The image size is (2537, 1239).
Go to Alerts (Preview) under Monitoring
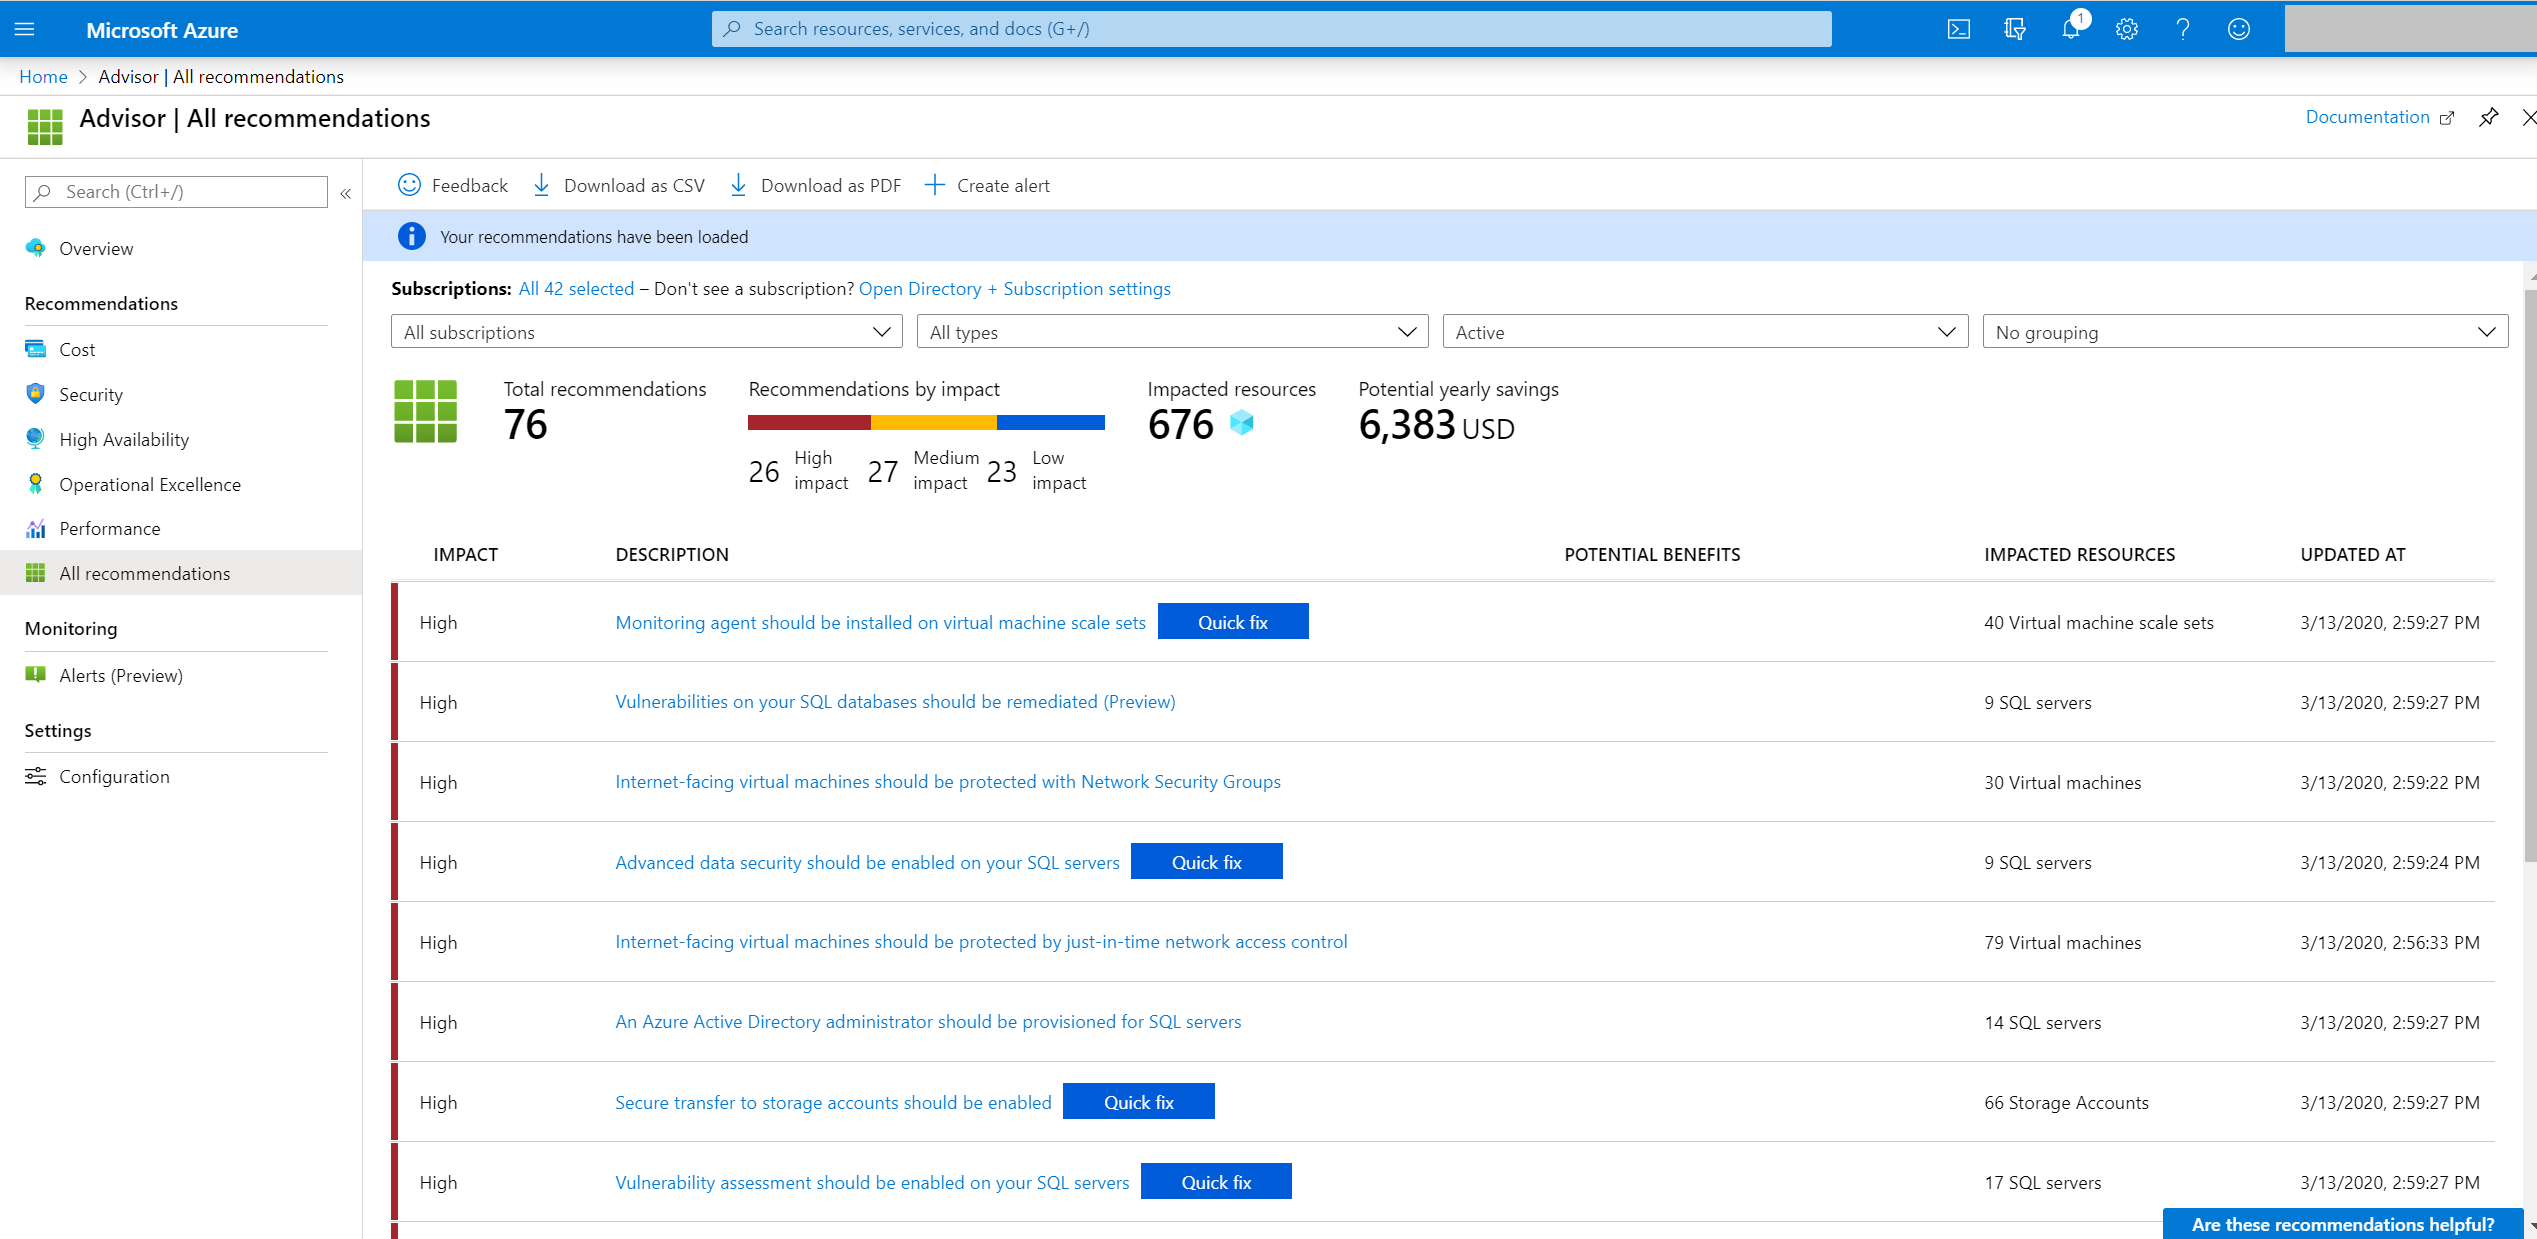coord(120,675)
